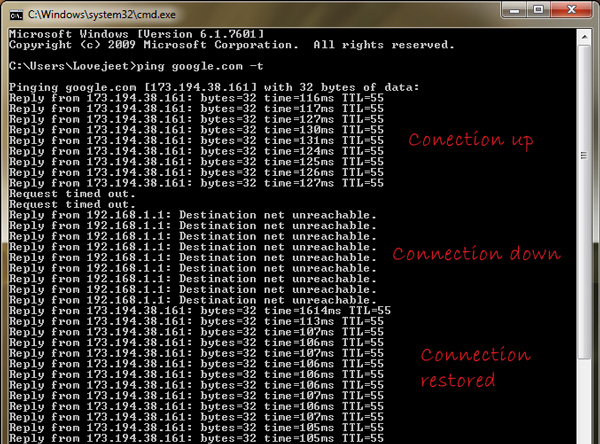
Task: Click the last 'Destination net unreachable' line
Action: (193, 300)
